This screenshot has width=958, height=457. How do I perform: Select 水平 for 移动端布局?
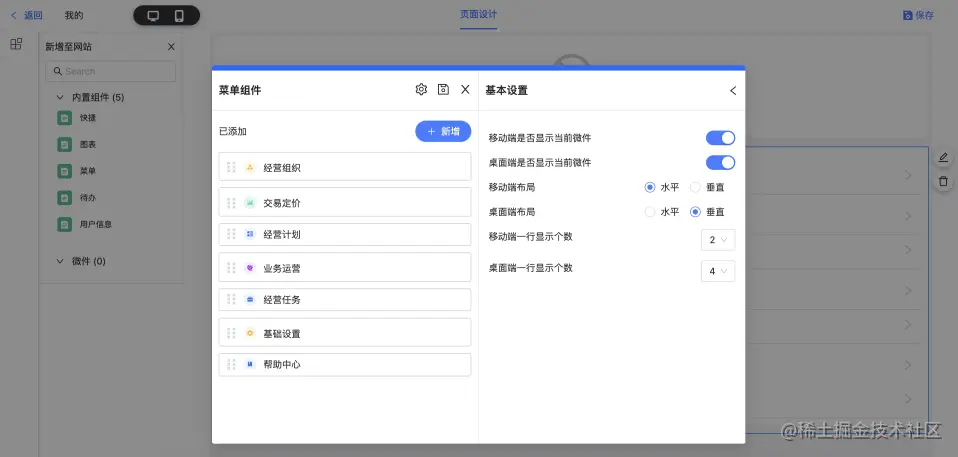point(650,188)
